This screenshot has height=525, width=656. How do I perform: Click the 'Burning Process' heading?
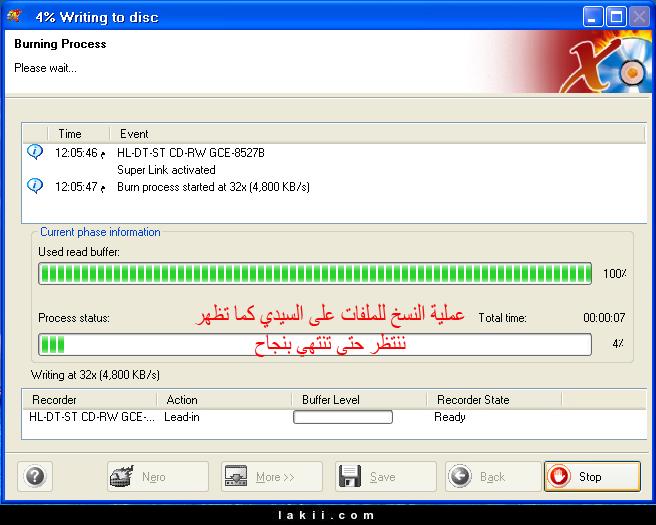pyautogui.click(x=60, y=44)
